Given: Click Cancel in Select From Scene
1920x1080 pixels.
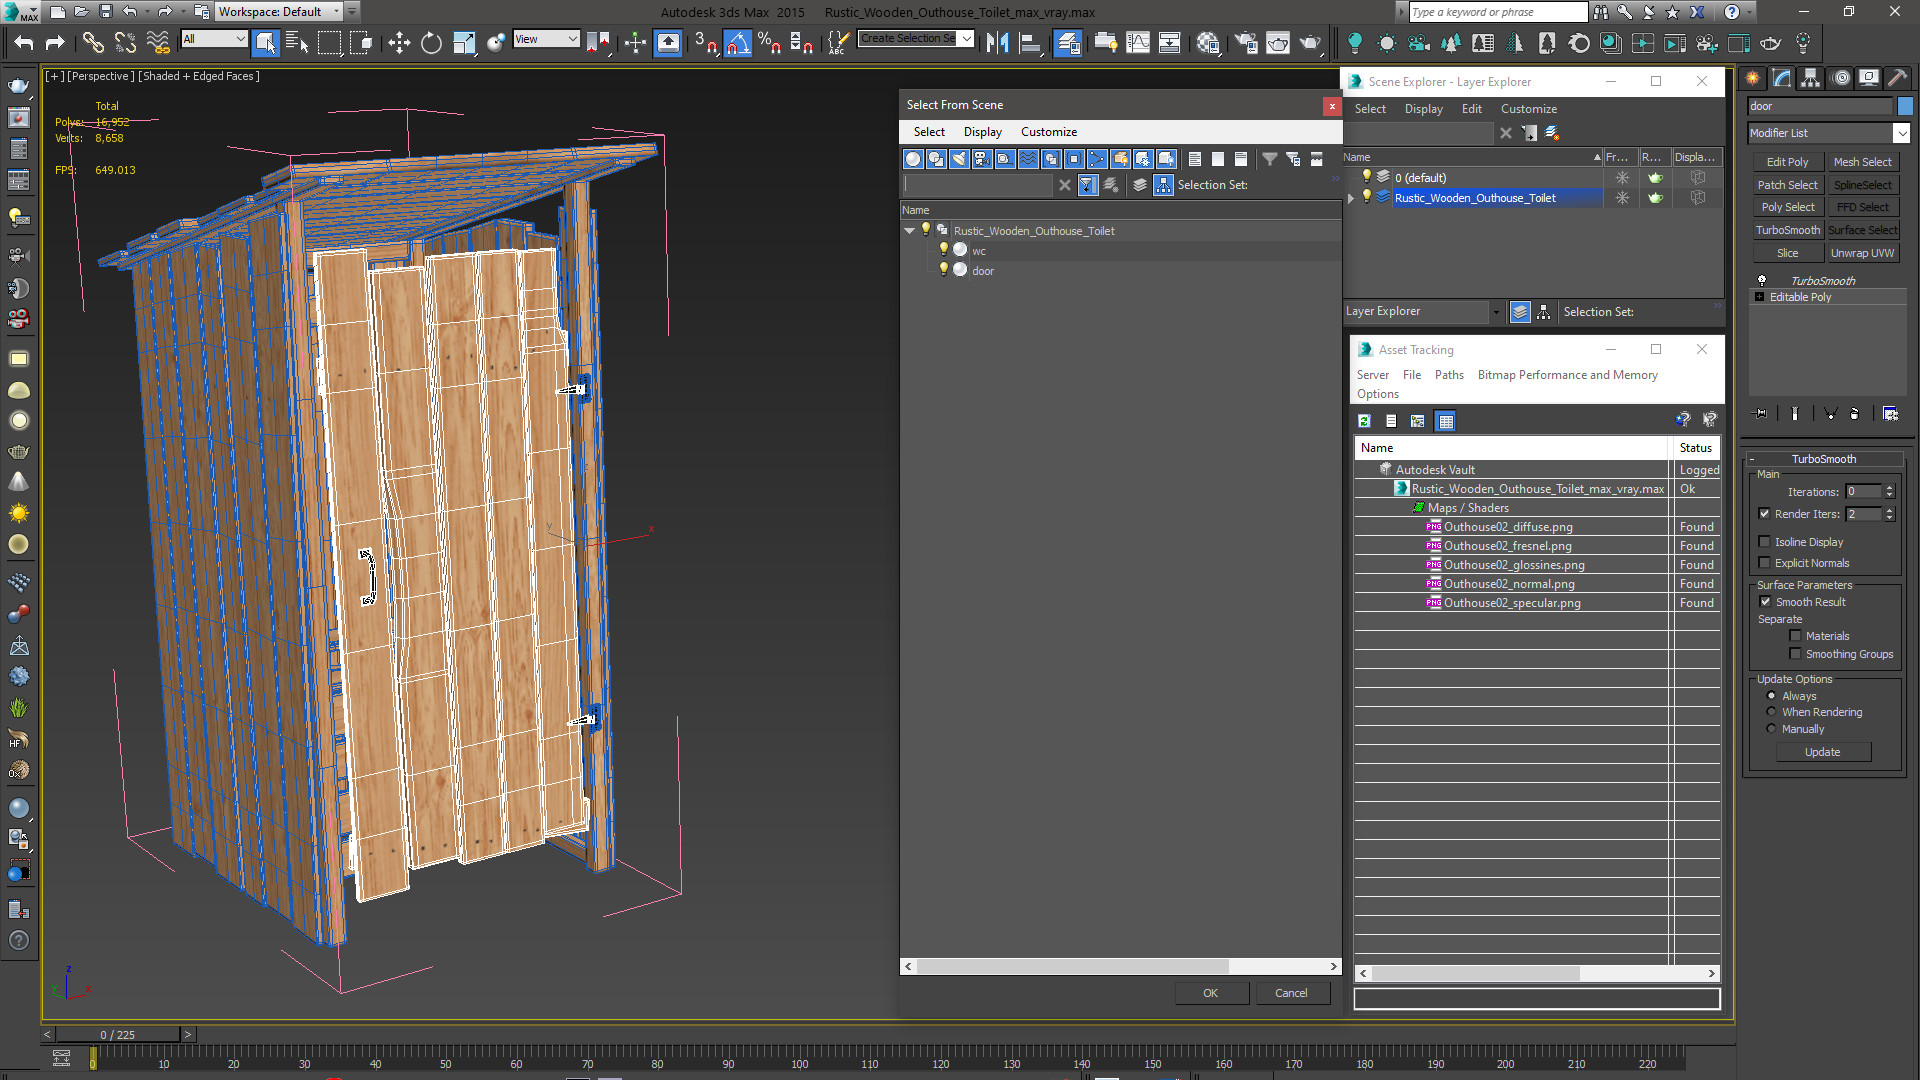Looking at the screenshot, I should click(x=1291, y=993).
